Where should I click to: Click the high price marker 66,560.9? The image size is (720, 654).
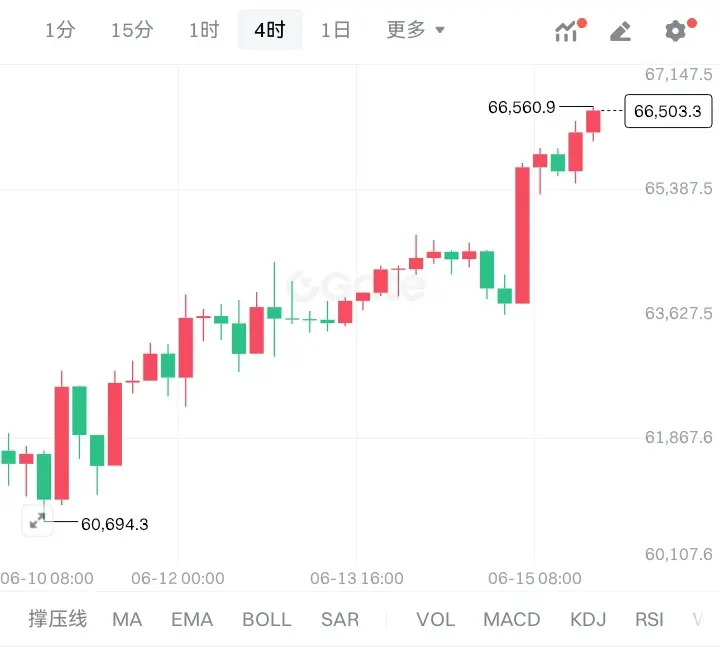522,107
